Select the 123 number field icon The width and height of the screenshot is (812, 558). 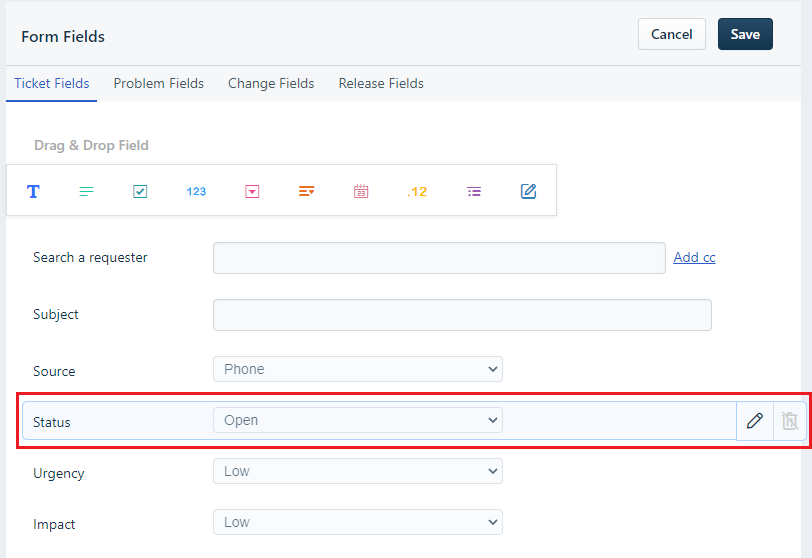[196, 192]
